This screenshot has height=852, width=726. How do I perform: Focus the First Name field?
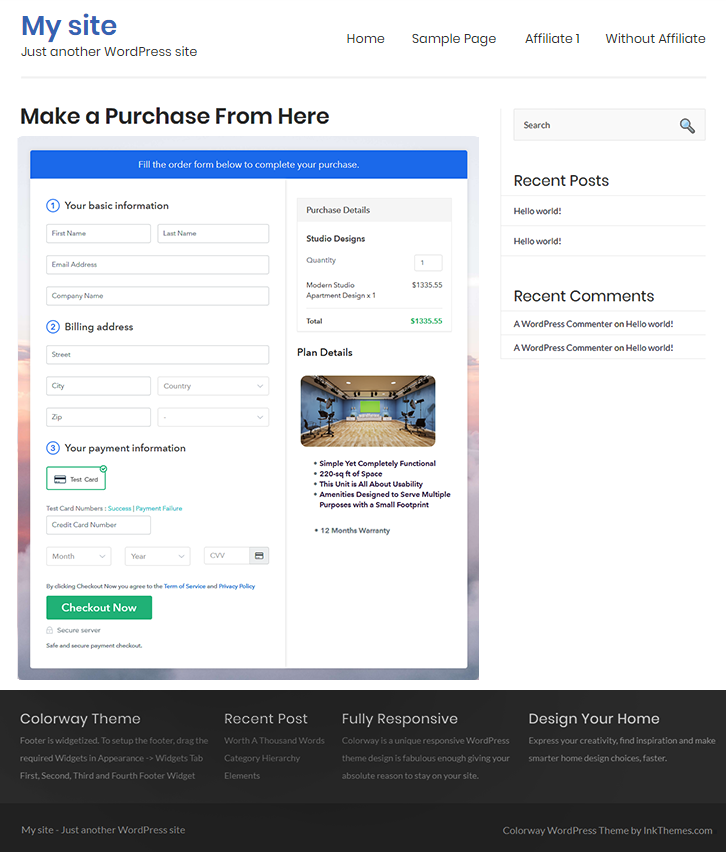click(98, 234)
